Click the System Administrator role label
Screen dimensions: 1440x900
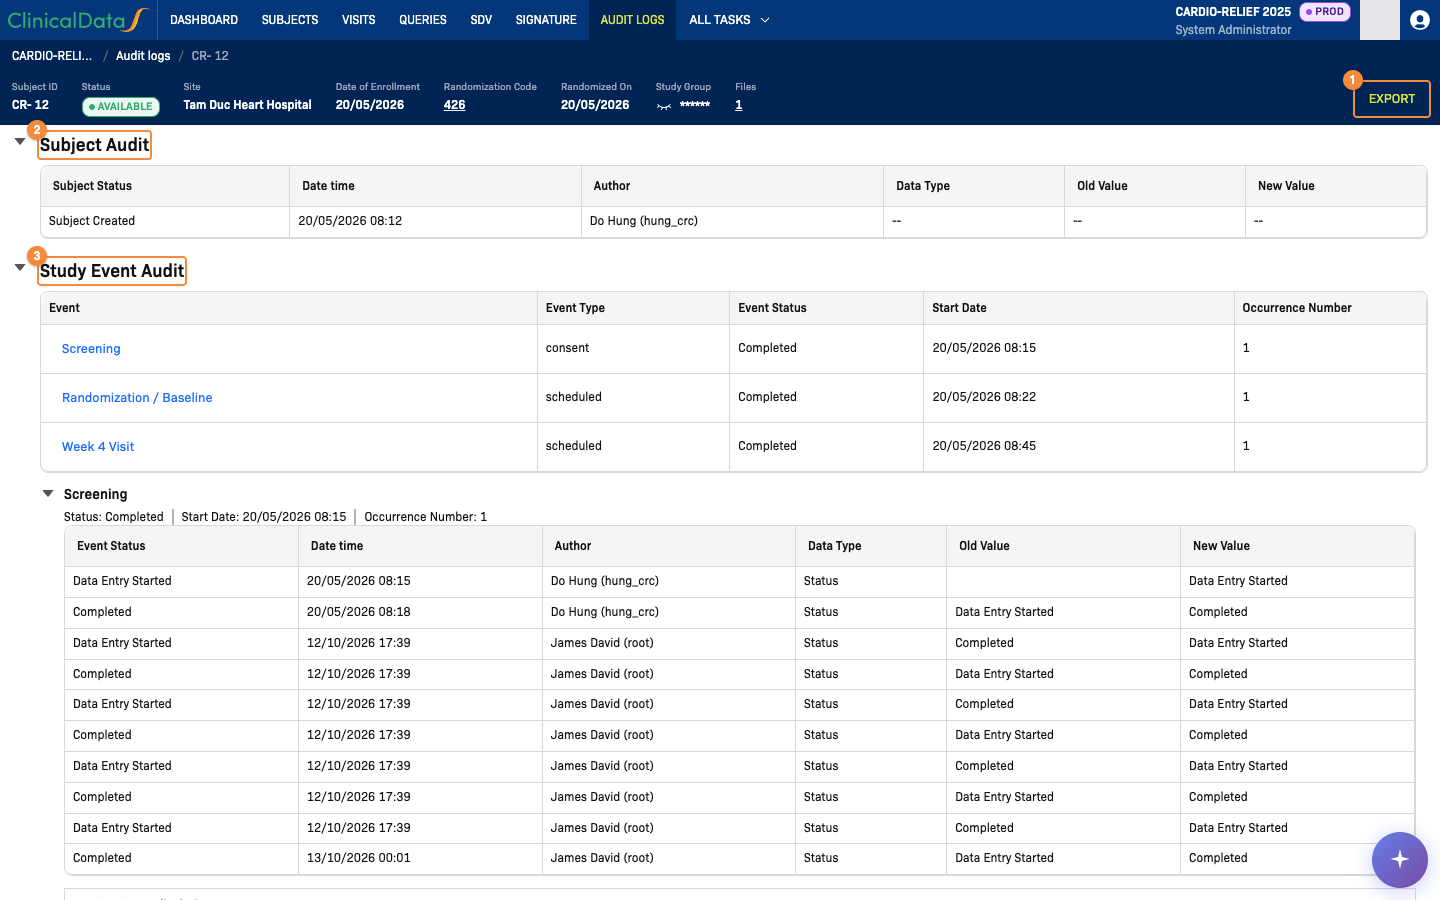point(1233,30)
